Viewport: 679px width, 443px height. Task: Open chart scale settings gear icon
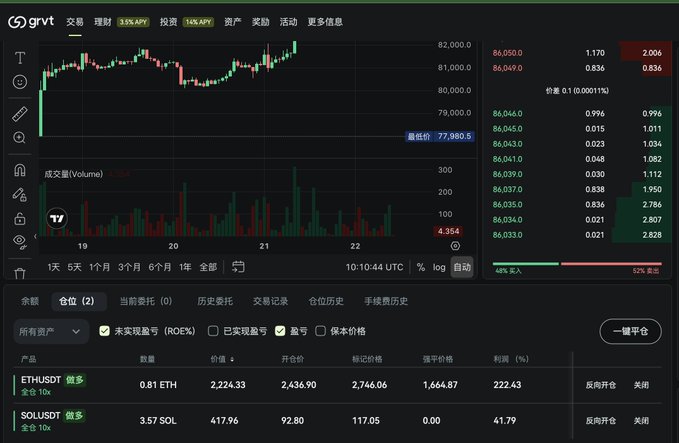[x=455, y=246]
